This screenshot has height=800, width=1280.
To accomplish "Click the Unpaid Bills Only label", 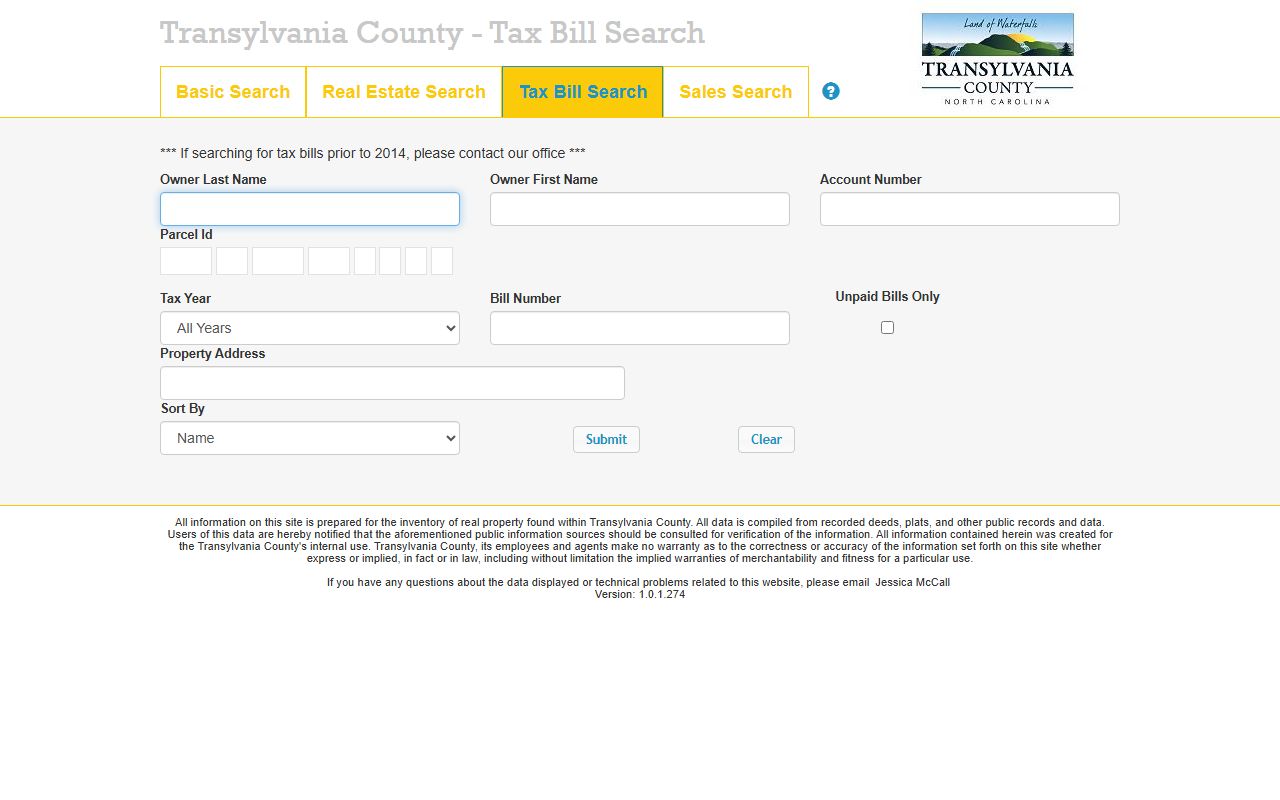I will pyautogui.click(x=888, y=296).
